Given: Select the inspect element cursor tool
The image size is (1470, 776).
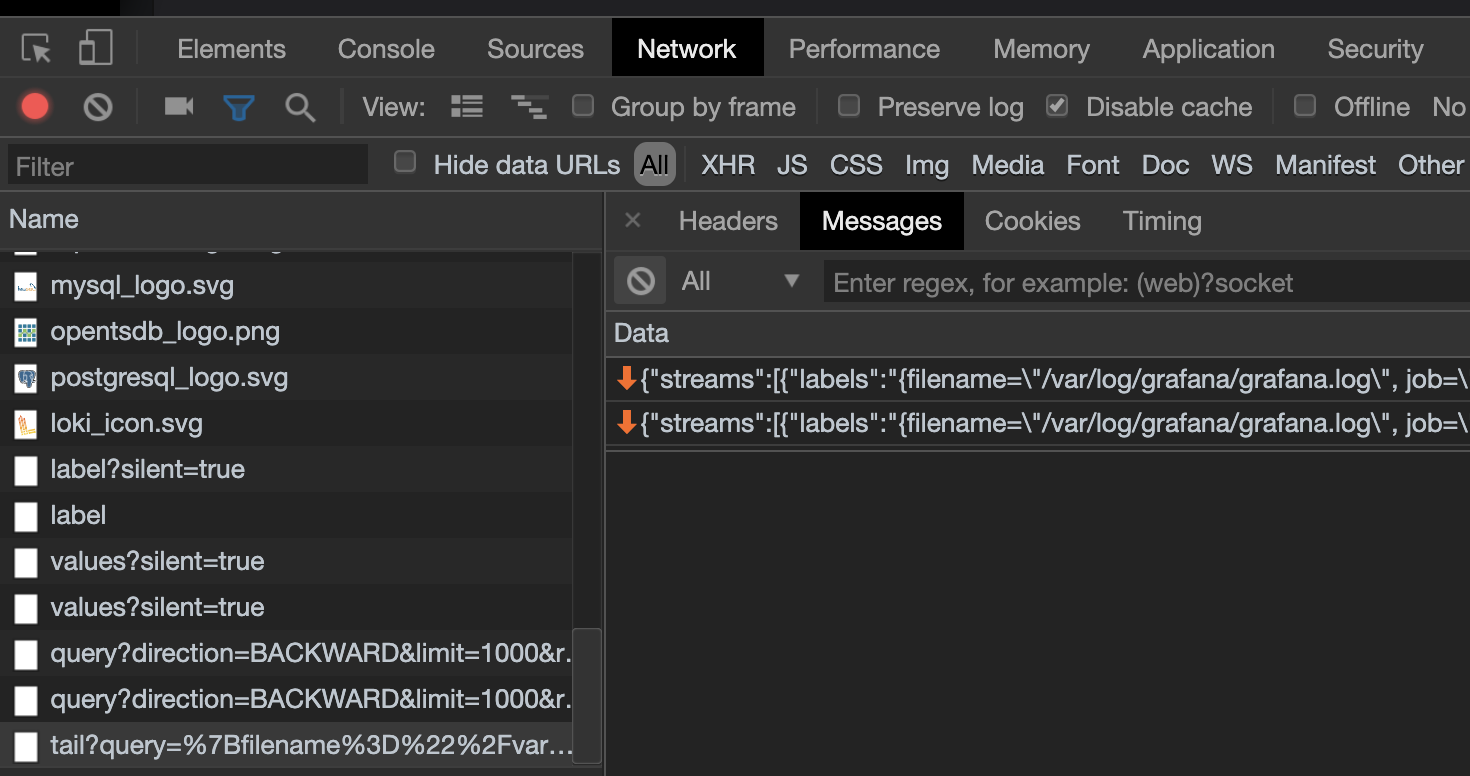Looking at the screenshot, I should tap(34, 47).
